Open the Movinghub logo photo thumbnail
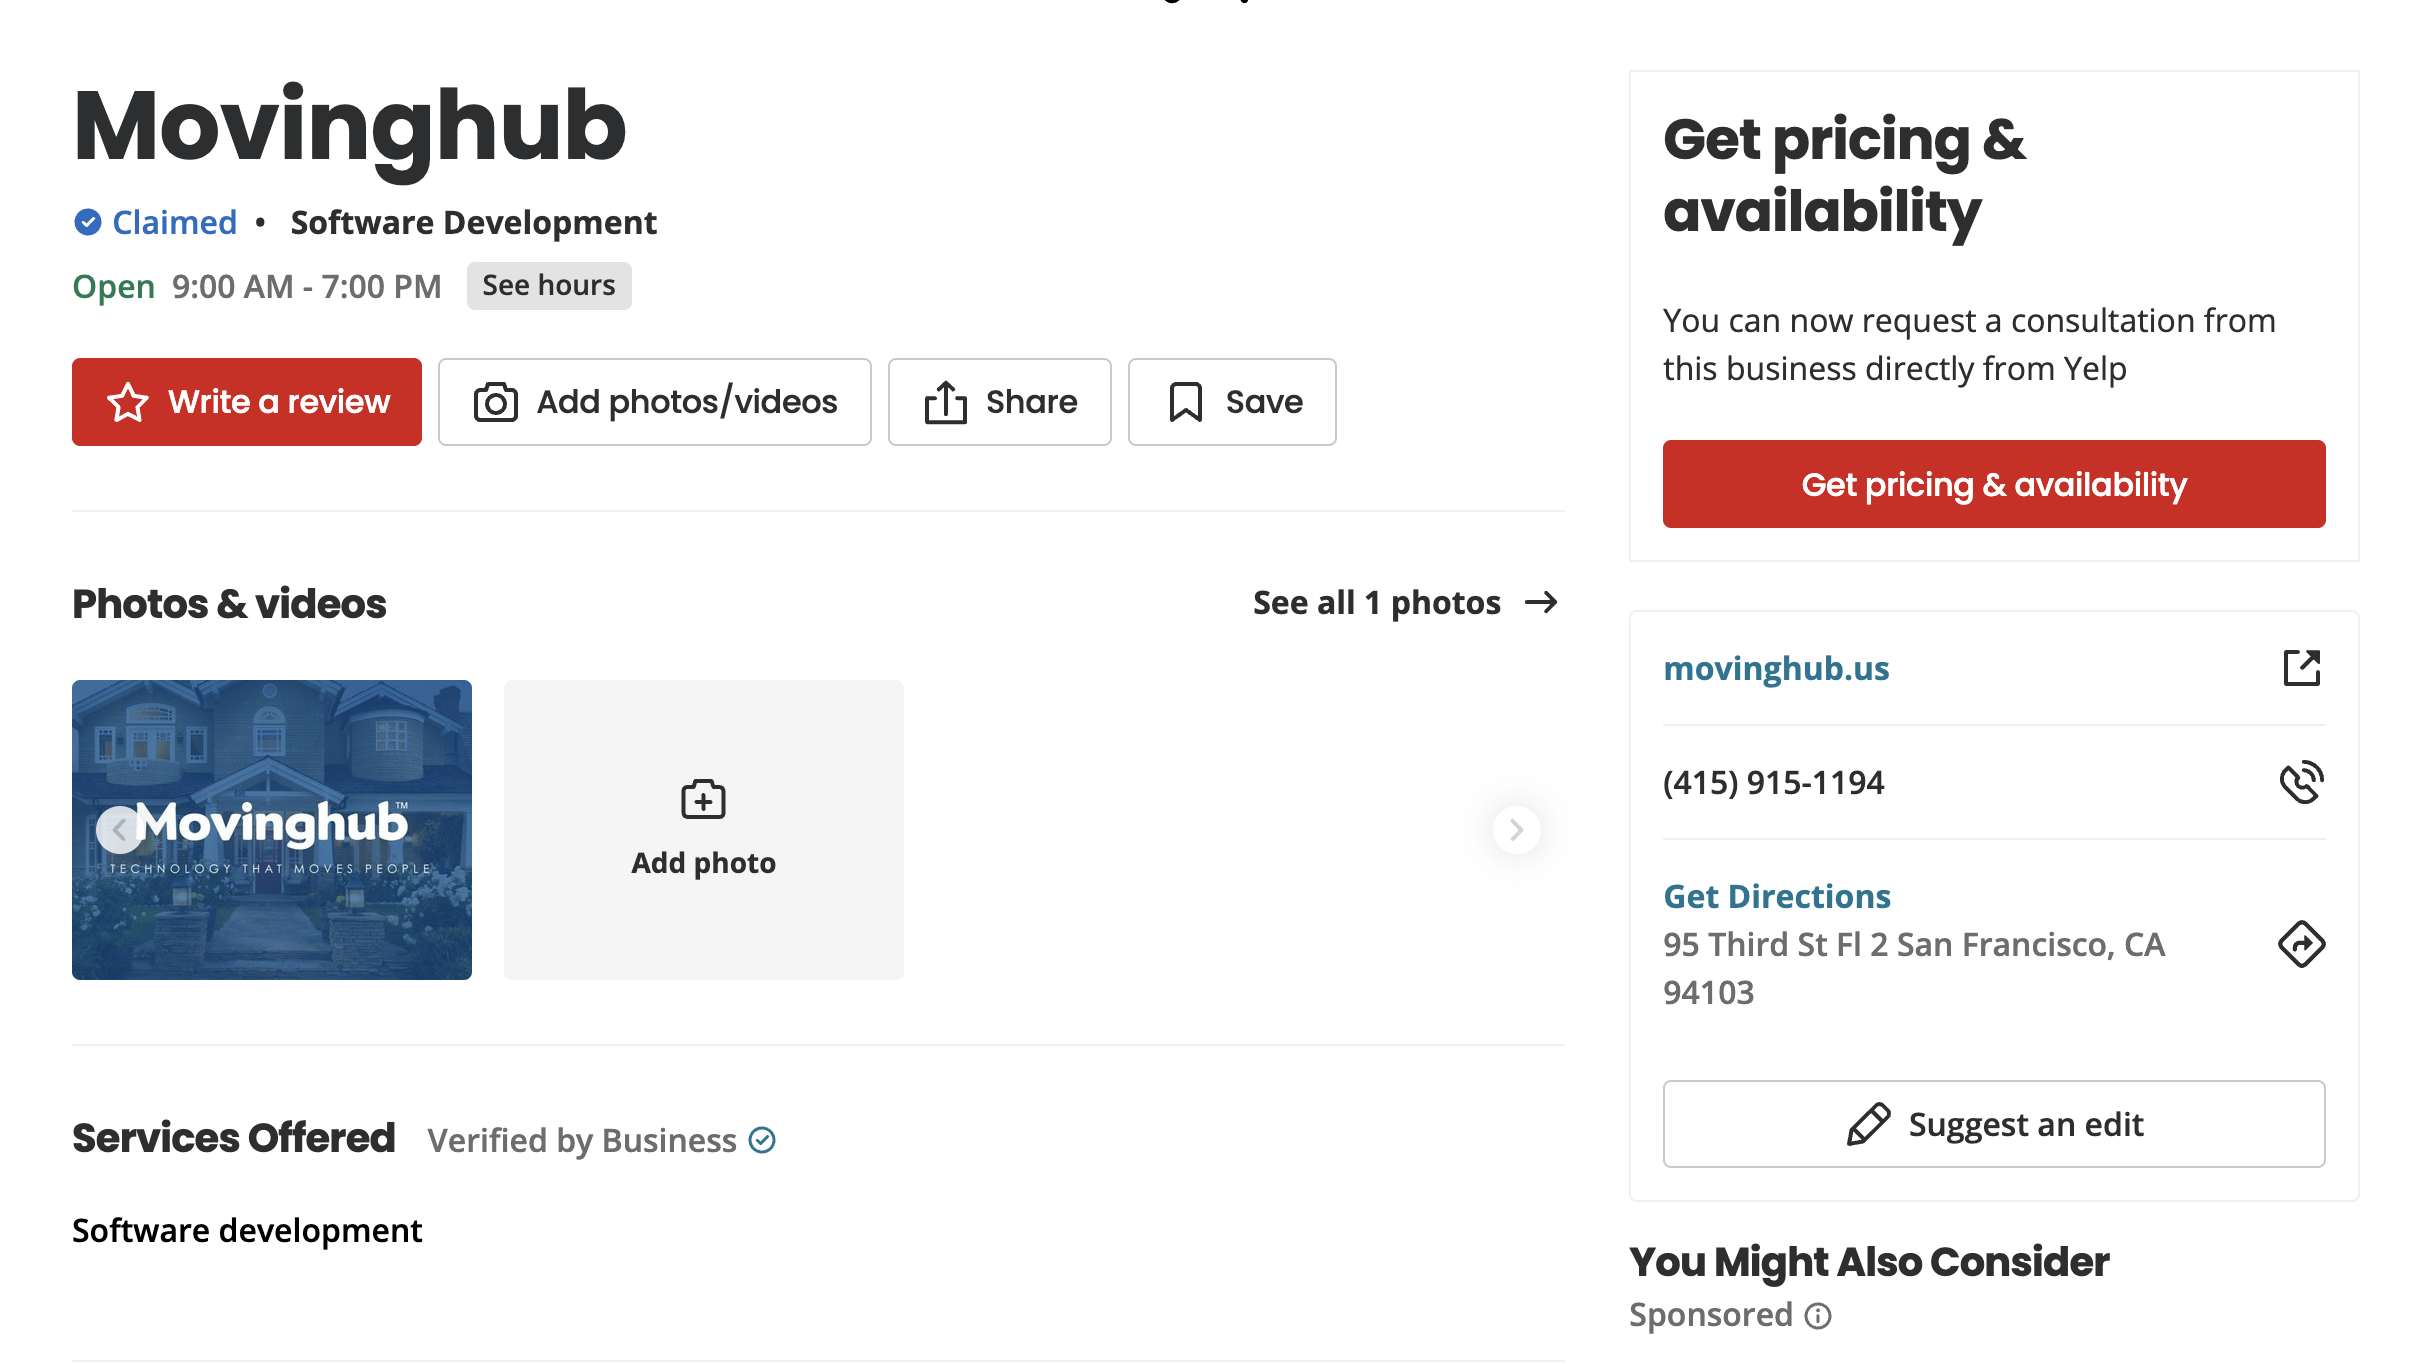Image resolution: width=2428 pixels, height=1364 pixels. pyautogui.click(x=272, y=830)
